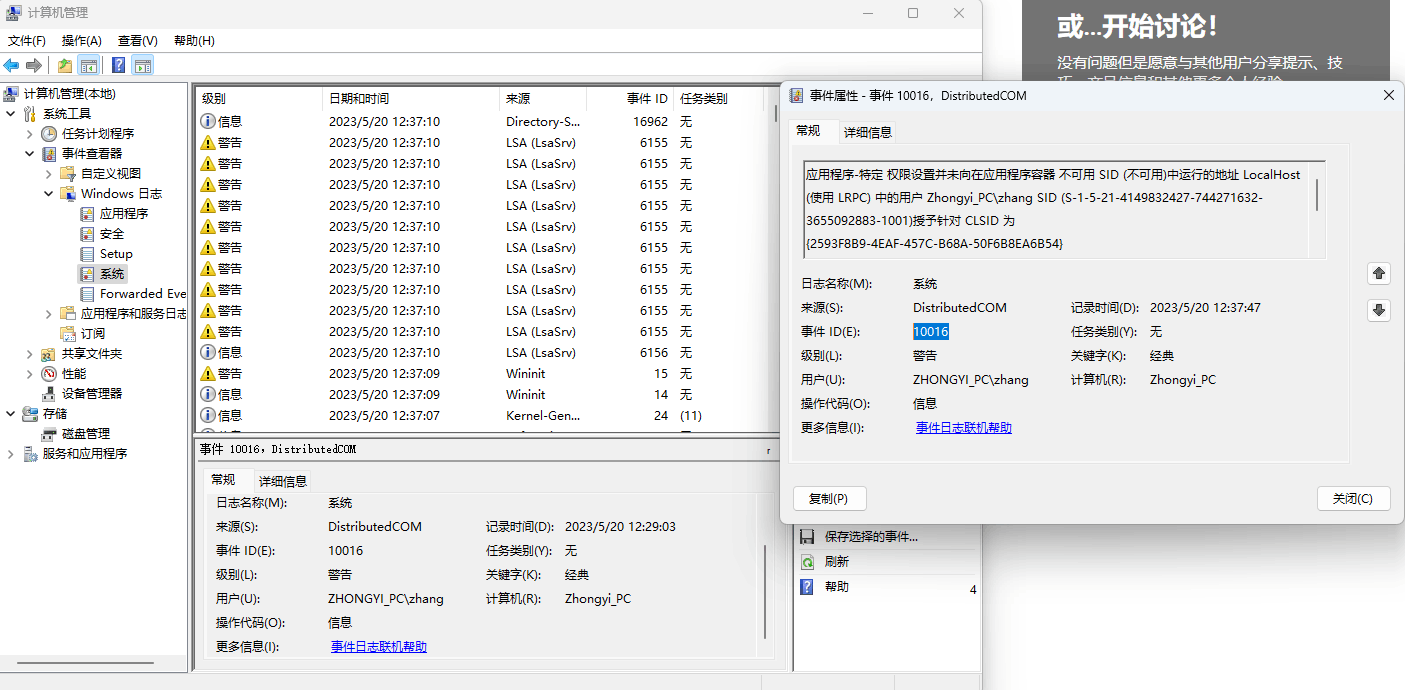
Task: Click the Forward arrow toolbar icon
Action: pyautogui.click(x=34, y=66)
